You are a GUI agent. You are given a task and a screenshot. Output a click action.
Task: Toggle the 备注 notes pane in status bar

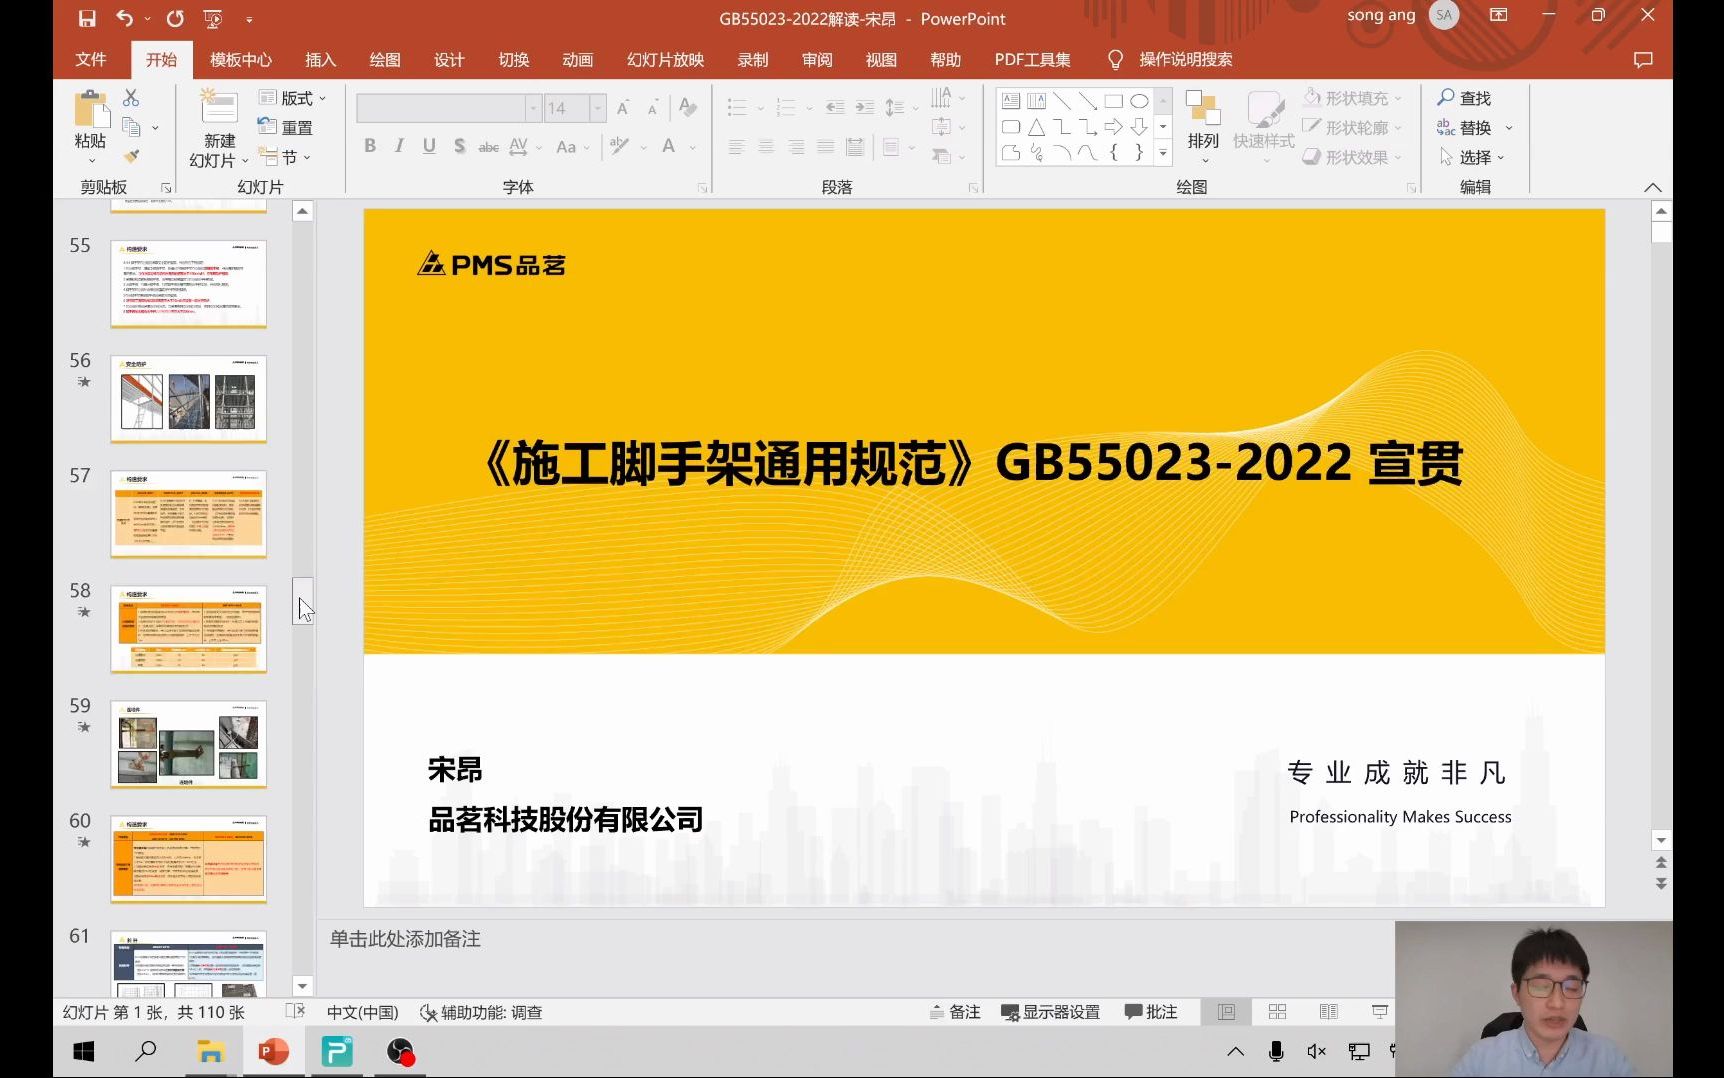coord(955,1012)
